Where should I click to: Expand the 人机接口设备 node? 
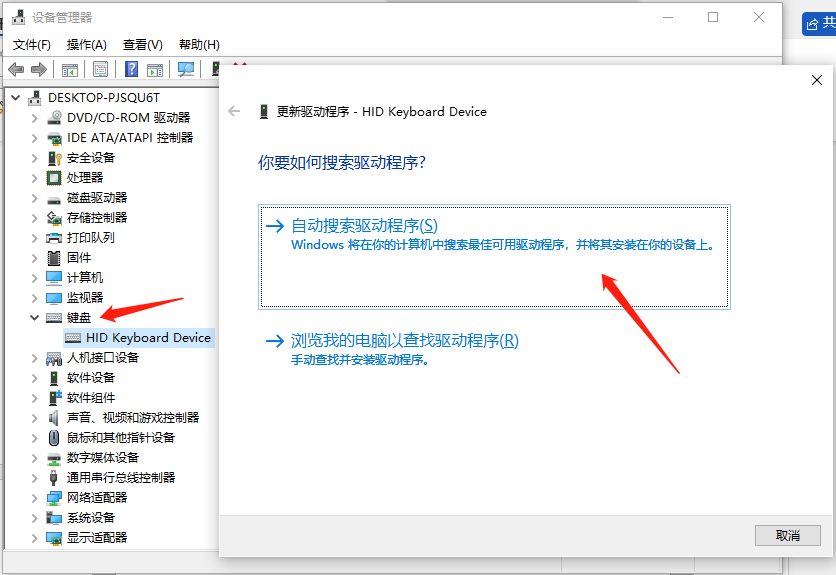[x=35, y=358]
